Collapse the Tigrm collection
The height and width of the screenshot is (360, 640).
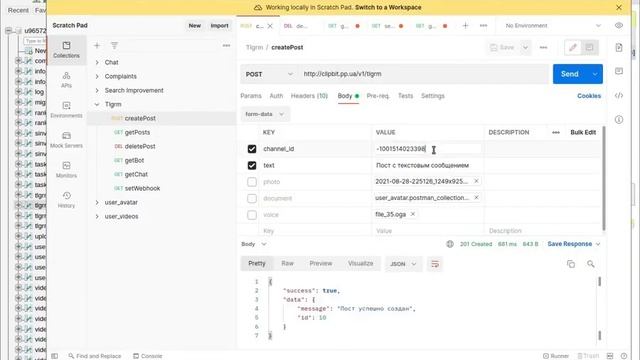tap(97, 104)
